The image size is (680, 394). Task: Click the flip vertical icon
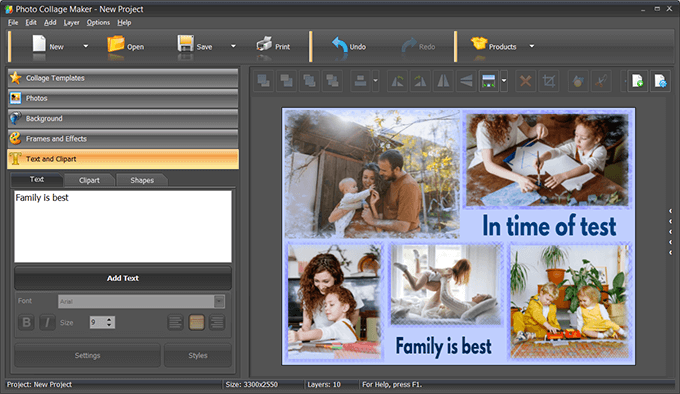[x=466, y=81]
